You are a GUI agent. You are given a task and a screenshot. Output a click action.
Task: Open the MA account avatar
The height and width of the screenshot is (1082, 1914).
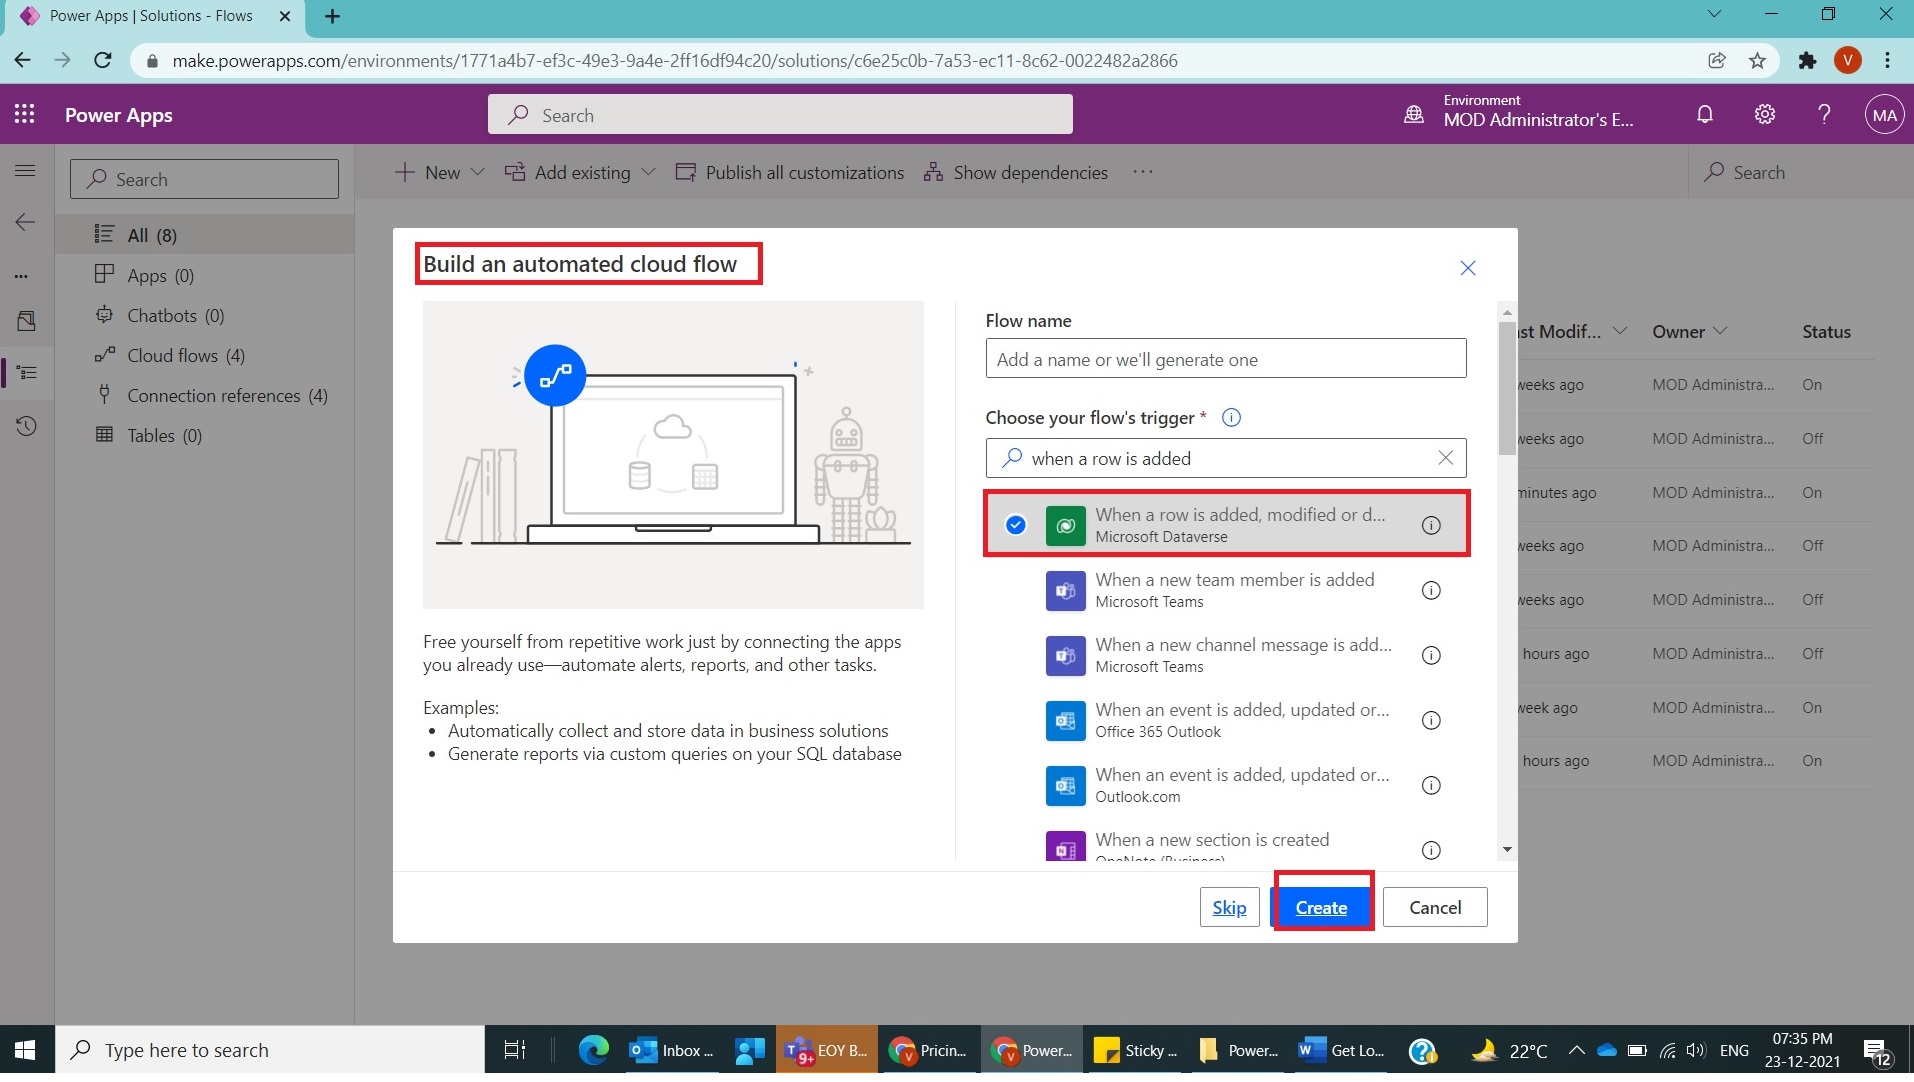tap(1884, 114)
